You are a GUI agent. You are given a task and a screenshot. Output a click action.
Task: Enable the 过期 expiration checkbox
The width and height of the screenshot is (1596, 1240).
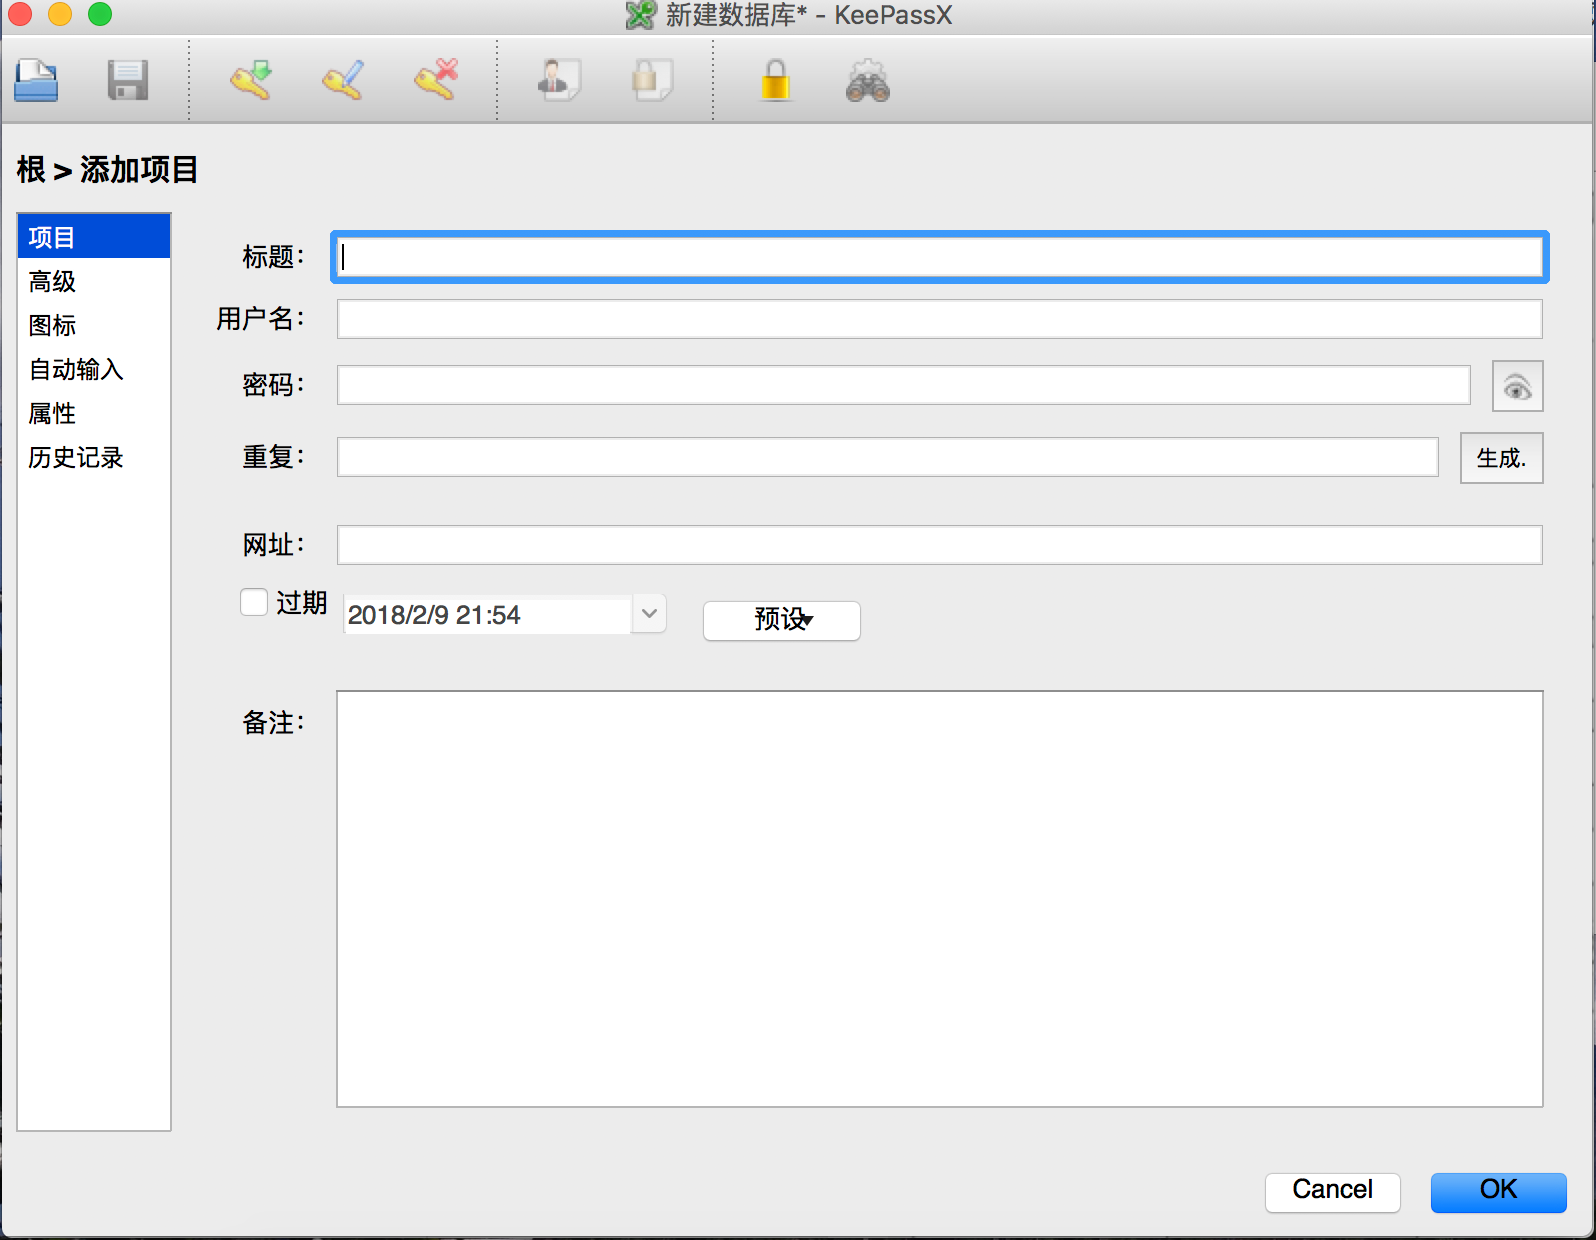pos(254,602)
